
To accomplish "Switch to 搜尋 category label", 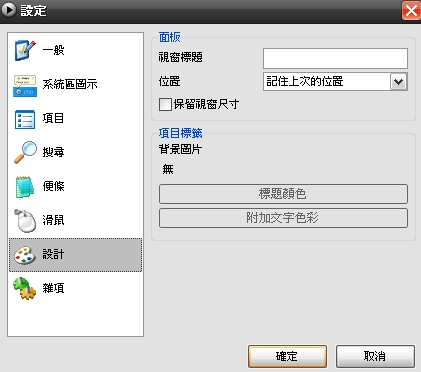I will click(x=53, y=152).
